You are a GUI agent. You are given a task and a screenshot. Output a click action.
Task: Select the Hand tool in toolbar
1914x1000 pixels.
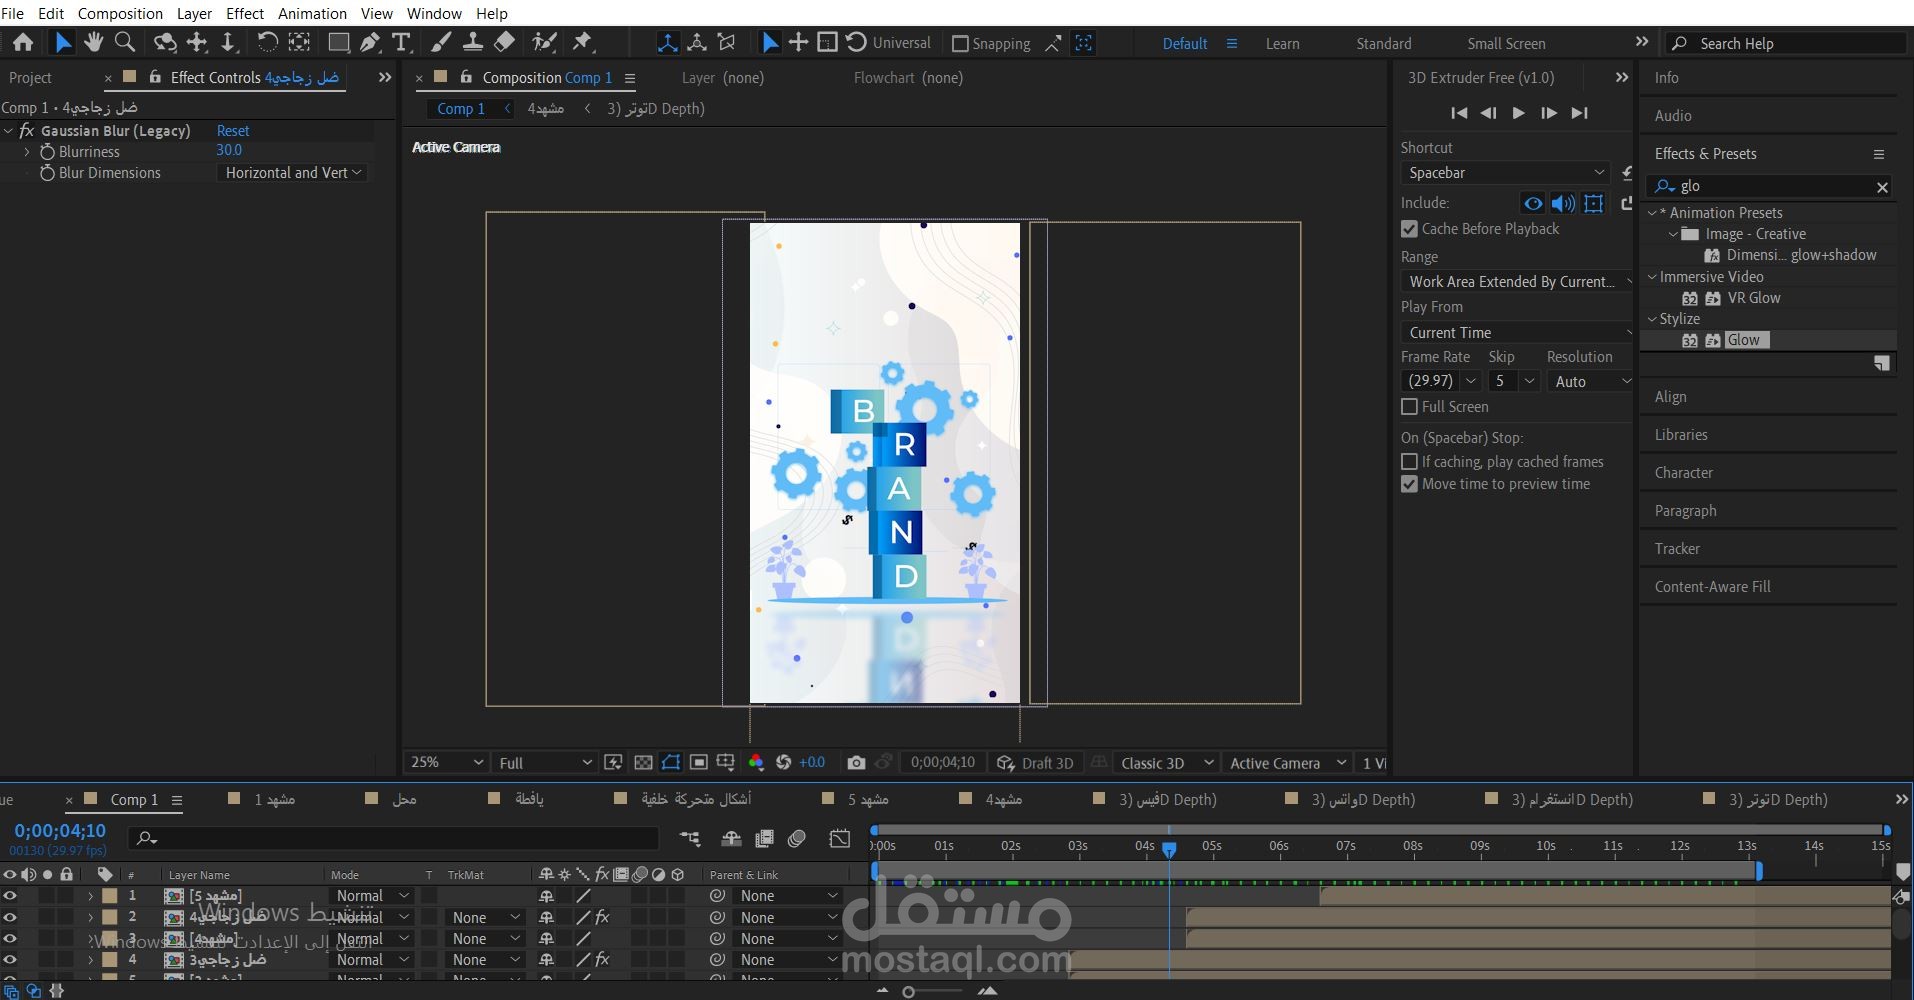click(93, 42)
